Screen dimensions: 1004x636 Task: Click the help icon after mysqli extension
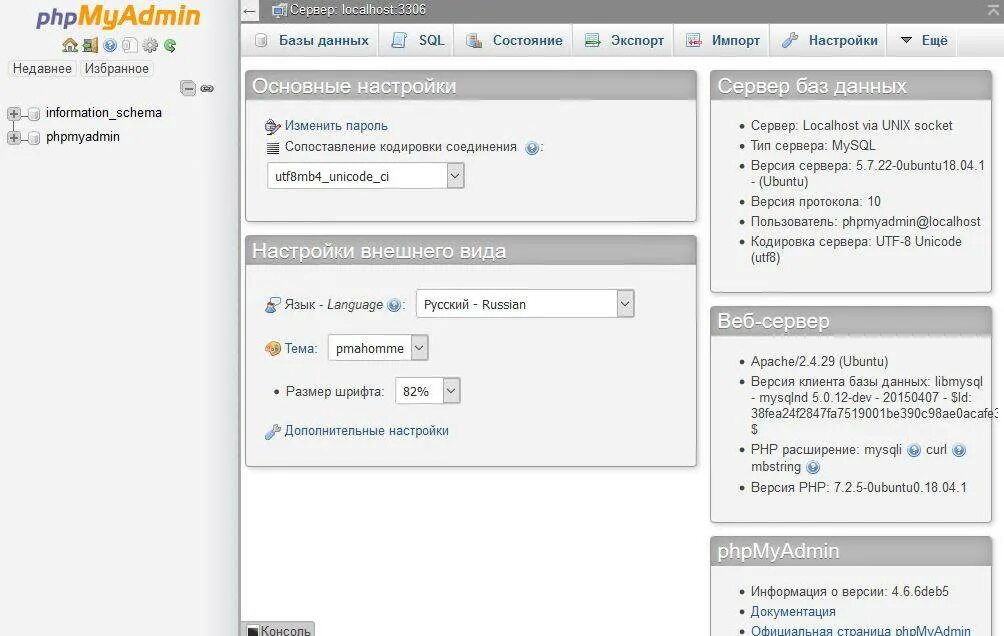point(914,450)
